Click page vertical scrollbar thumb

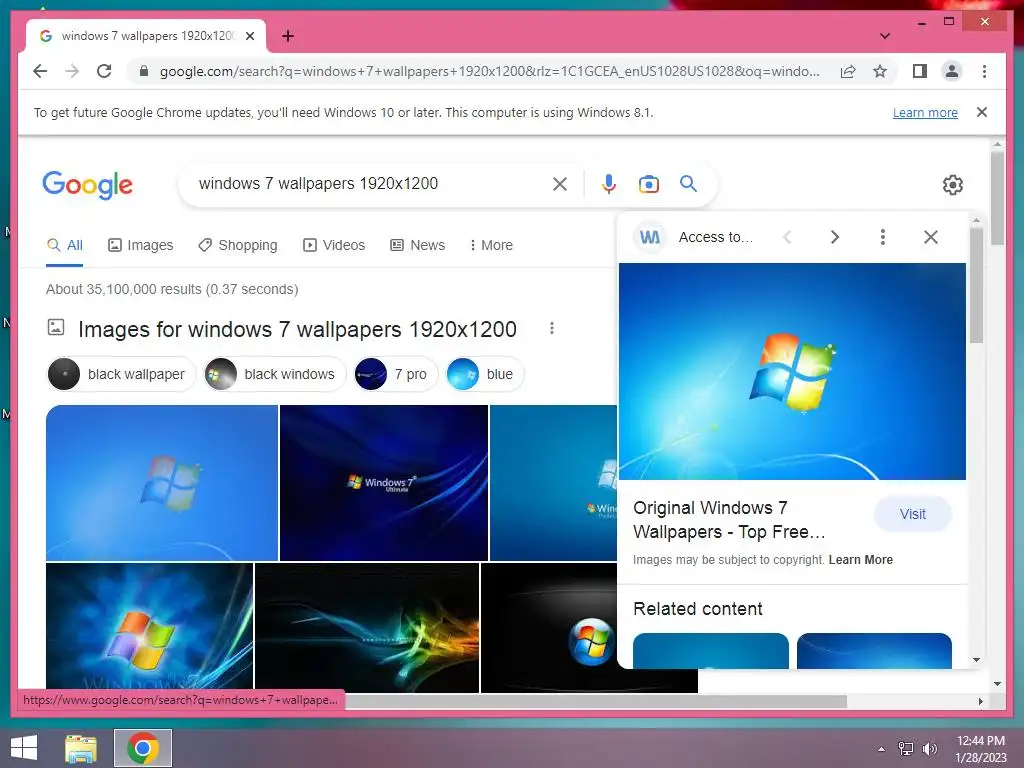point(997,198)
